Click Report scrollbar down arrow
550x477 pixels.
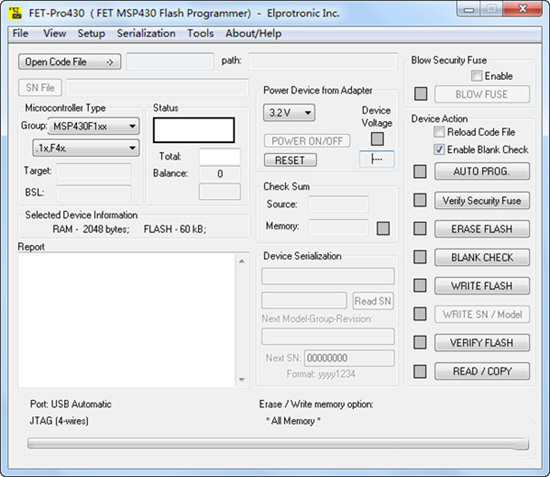(242, 379)
